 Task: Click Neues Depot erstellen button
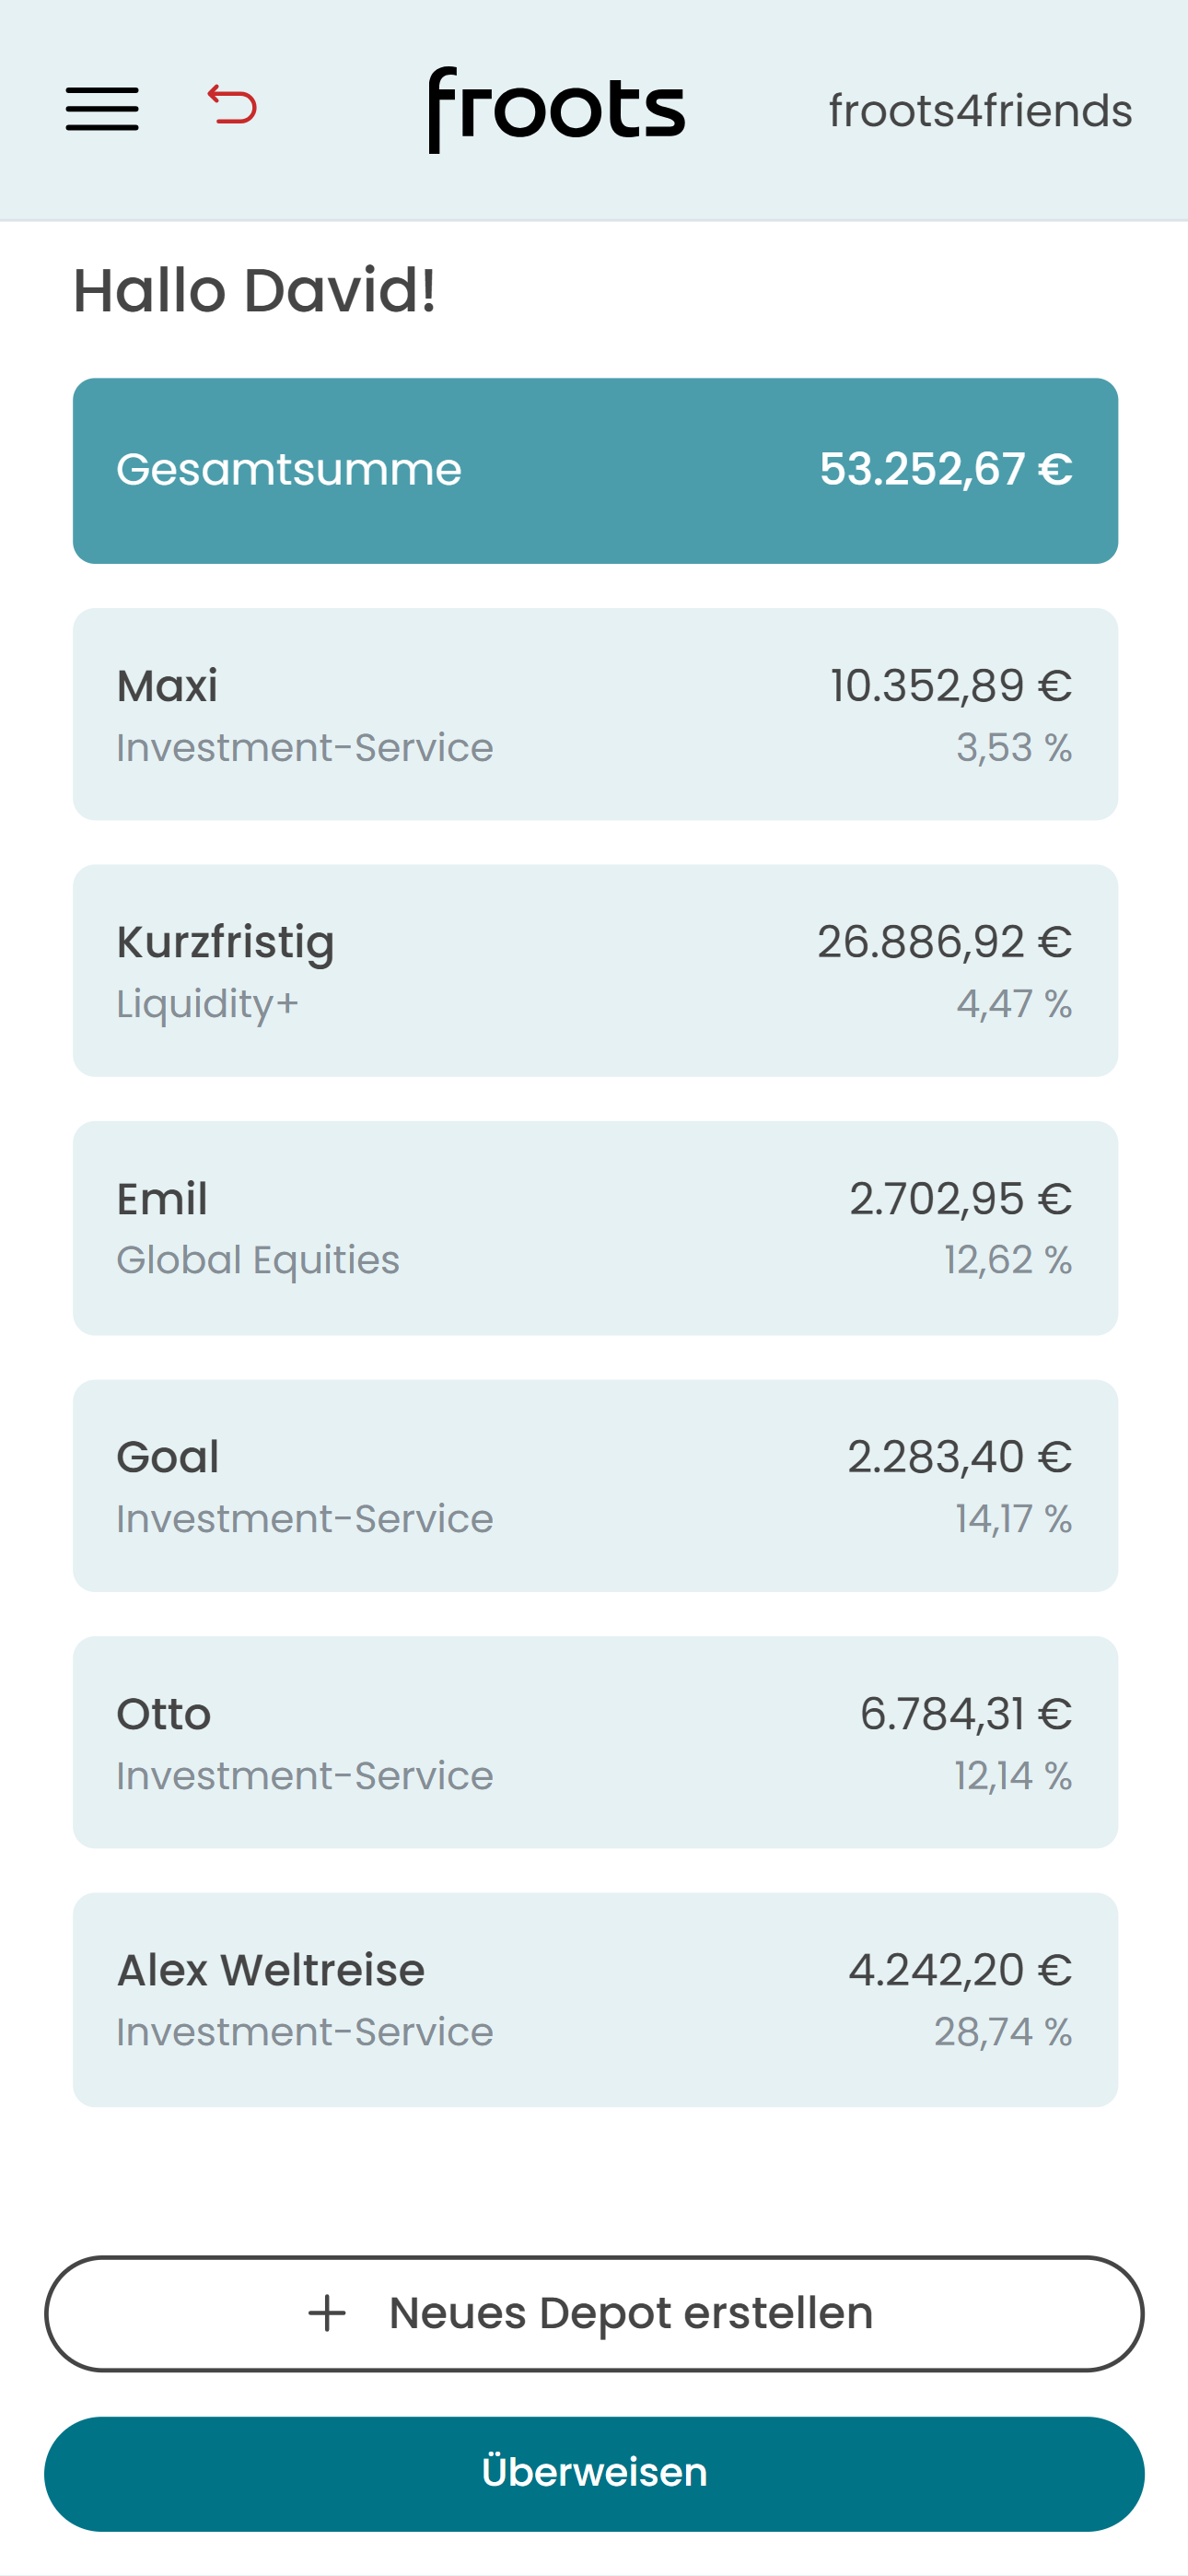coord(594,2313)
